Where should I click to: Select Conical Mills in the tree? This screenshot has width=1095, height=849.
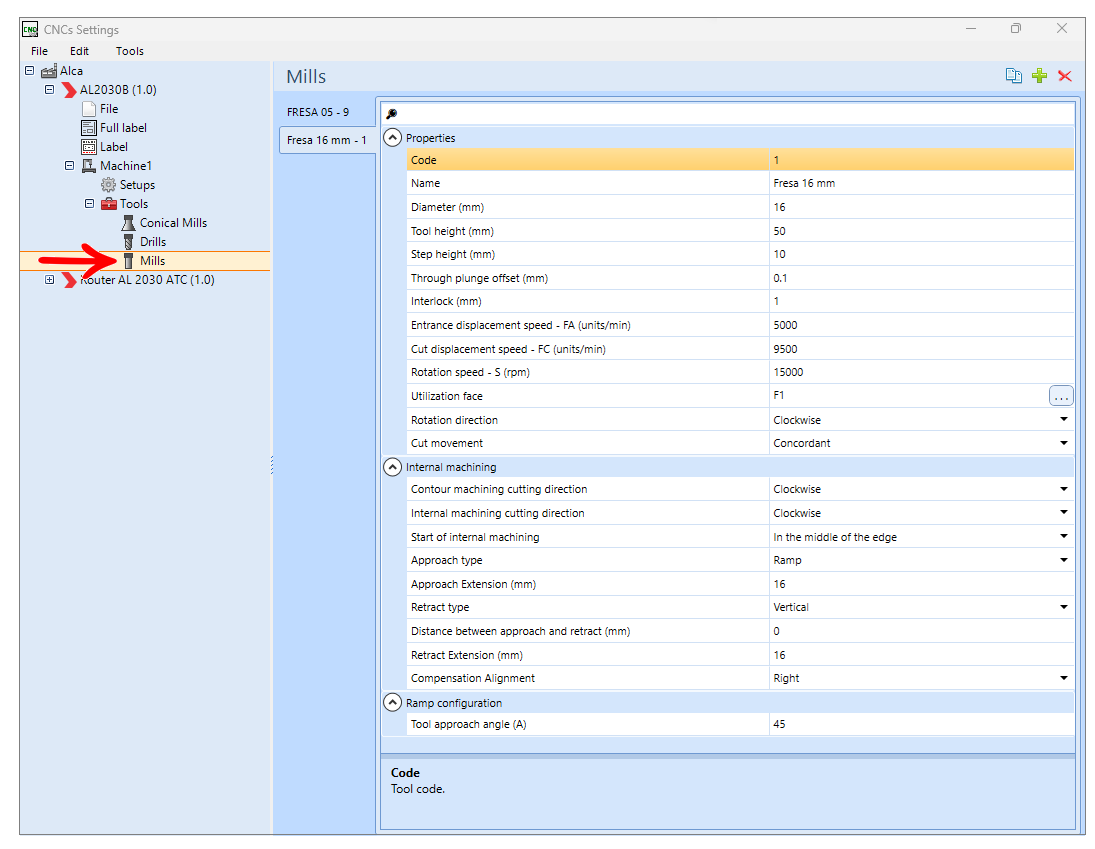pos(173,223)
